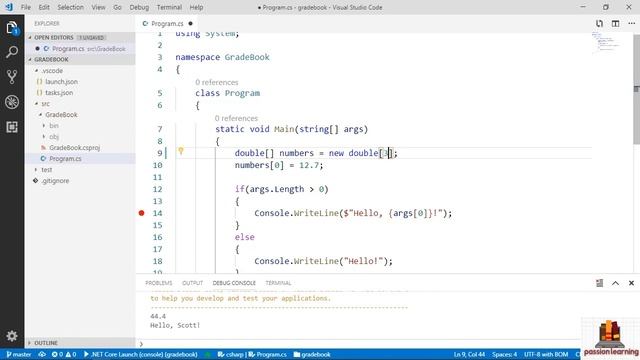Open the Edit menu
This screenshot has height=360, width=640.
(44, 7)
